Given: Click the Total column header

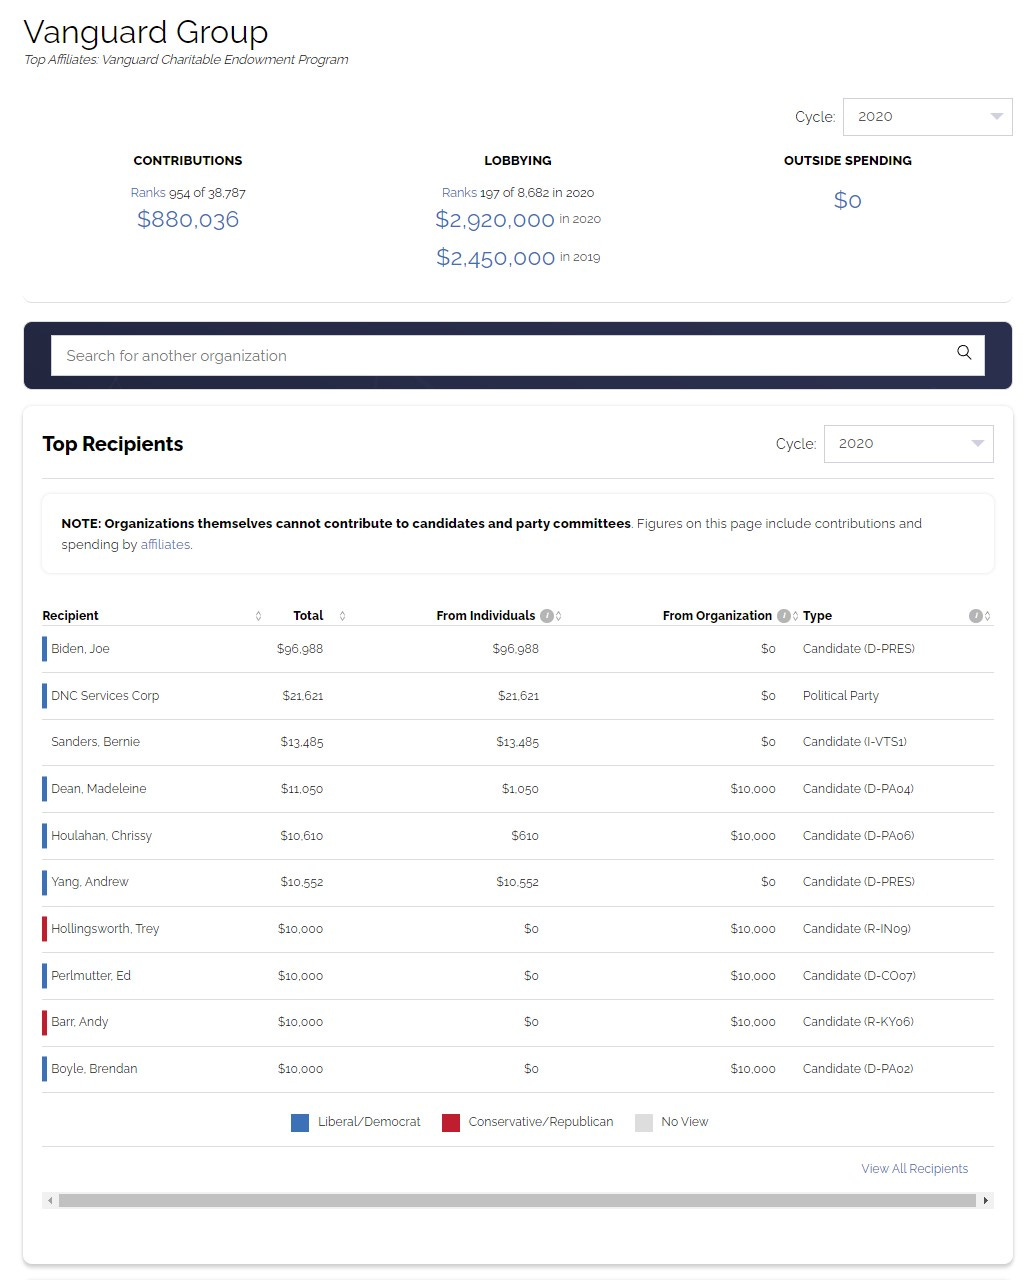Looking at the screenshot, I should (x=308, y=616).
